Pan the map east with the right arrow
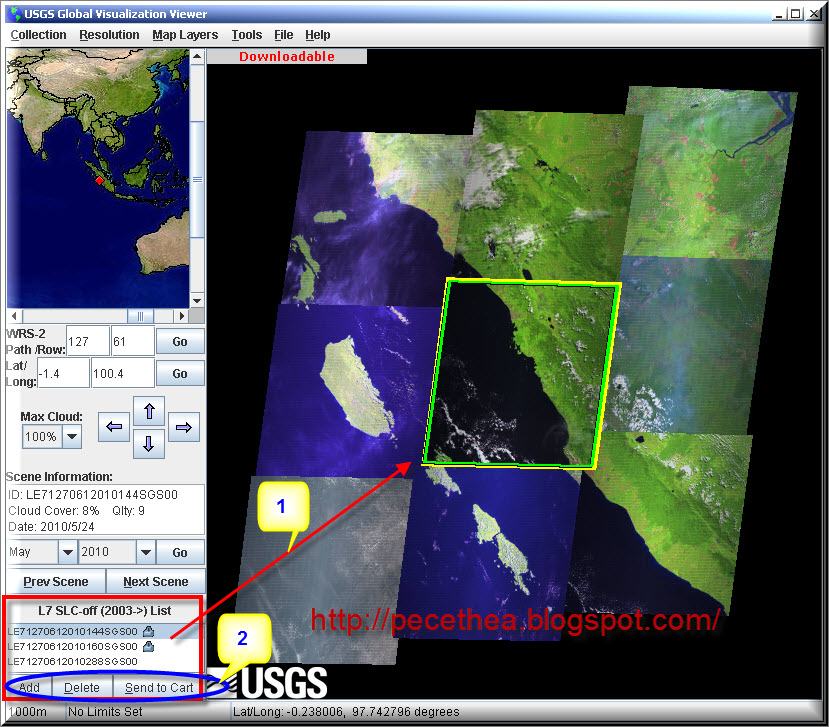The width and height of the screenshot is (829, 727). [x=183, y=427]
